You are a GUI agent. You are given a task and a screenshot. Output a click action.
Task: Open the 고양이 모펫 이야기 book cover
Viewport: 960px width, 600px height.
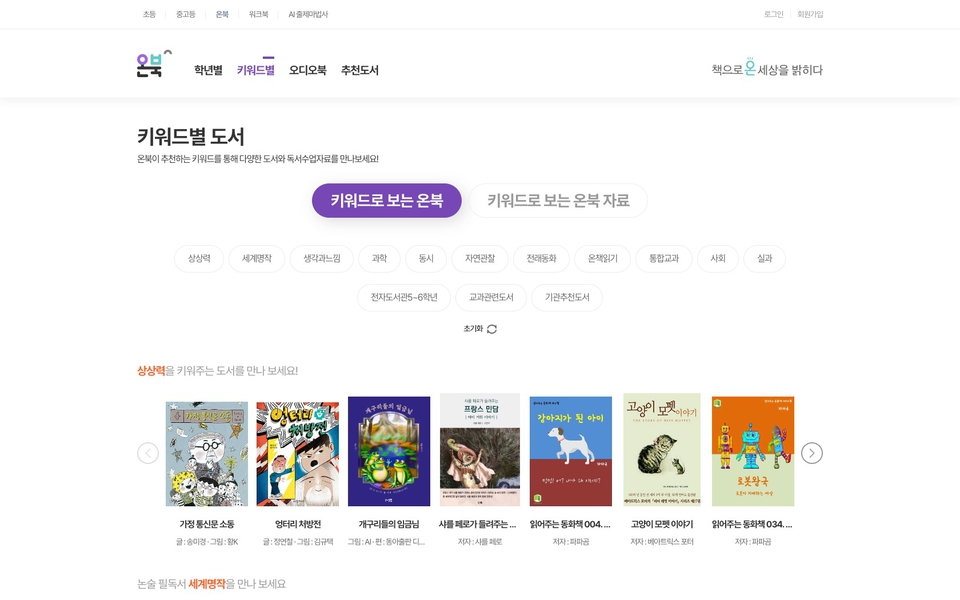point(662,449)
